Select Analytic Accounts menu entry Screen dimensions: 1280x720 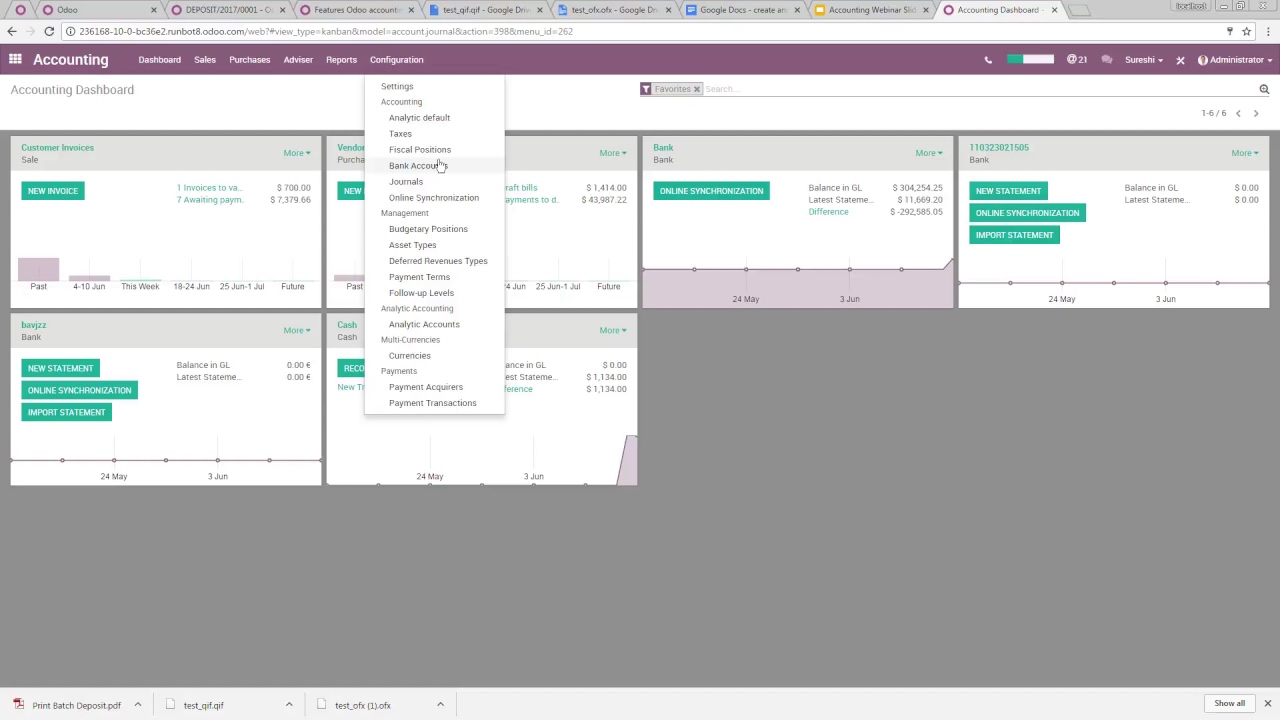tap(424, 324)
